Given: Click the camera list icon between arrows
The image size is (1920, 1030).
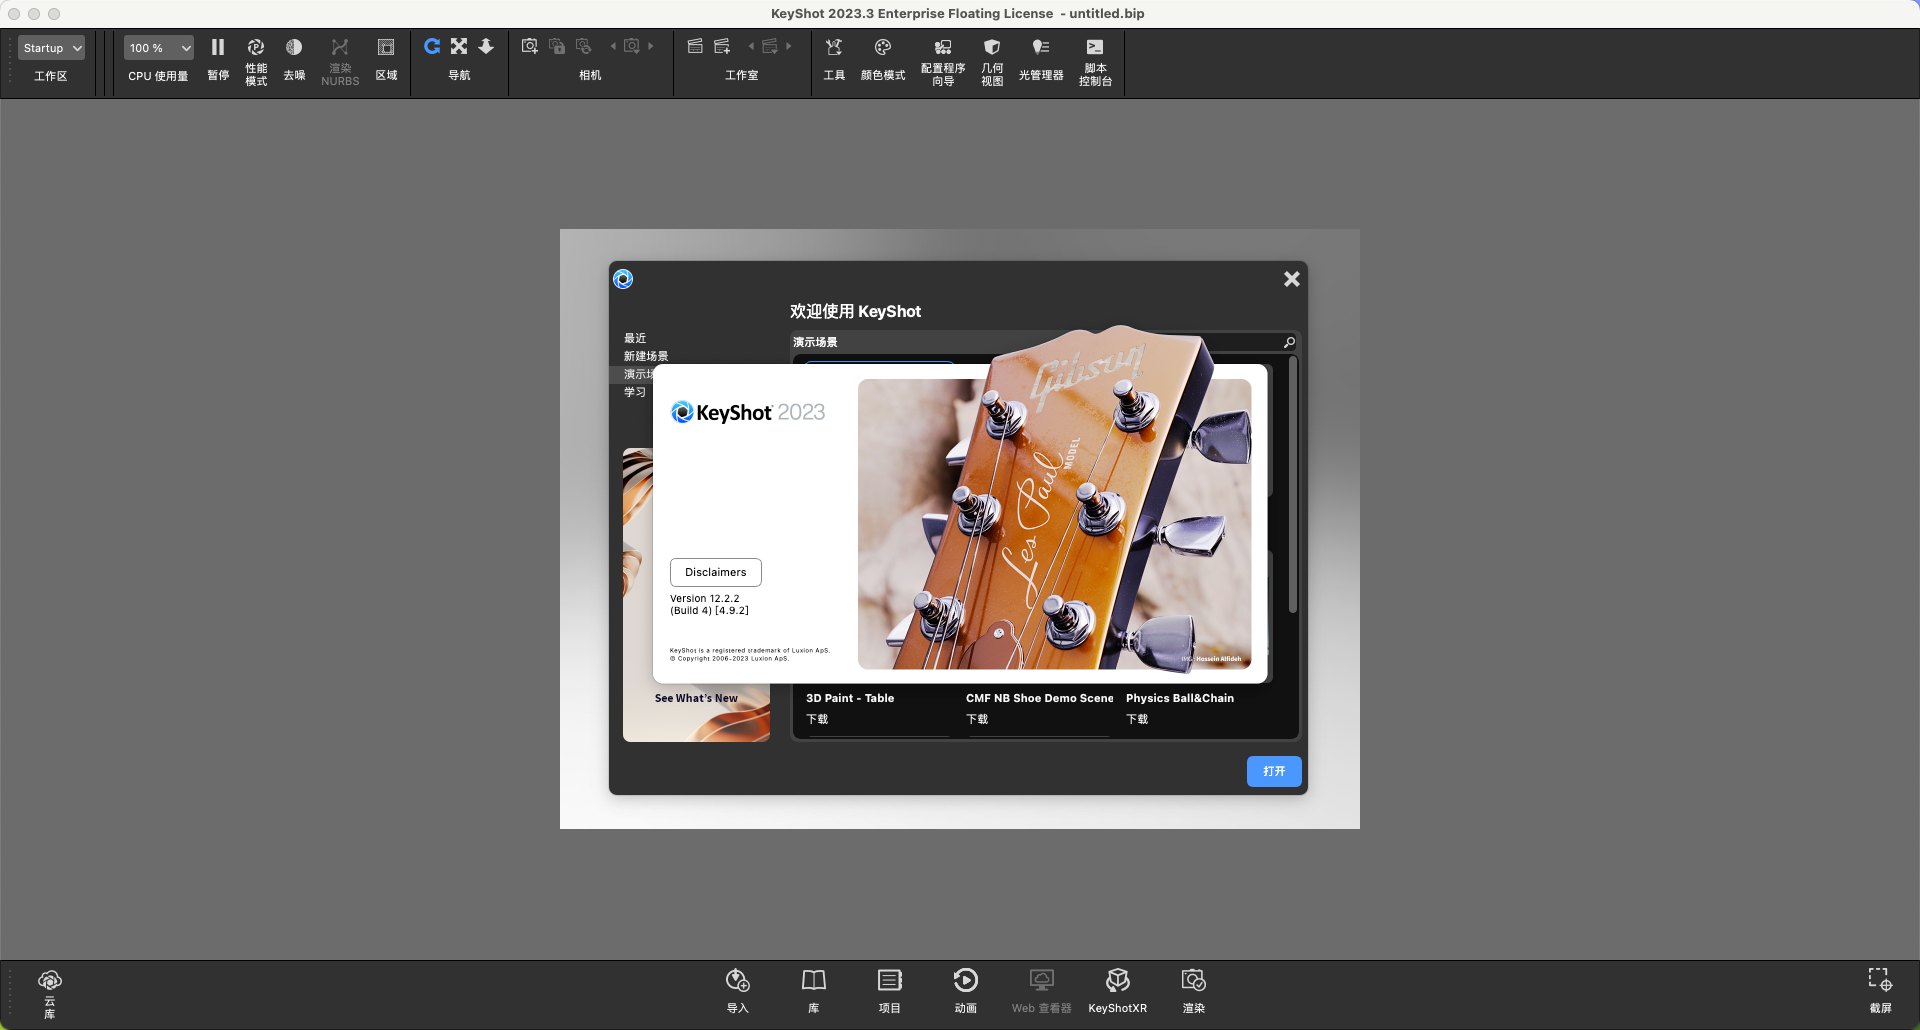Looking at the screenshot, I should (x=632, y=46).
